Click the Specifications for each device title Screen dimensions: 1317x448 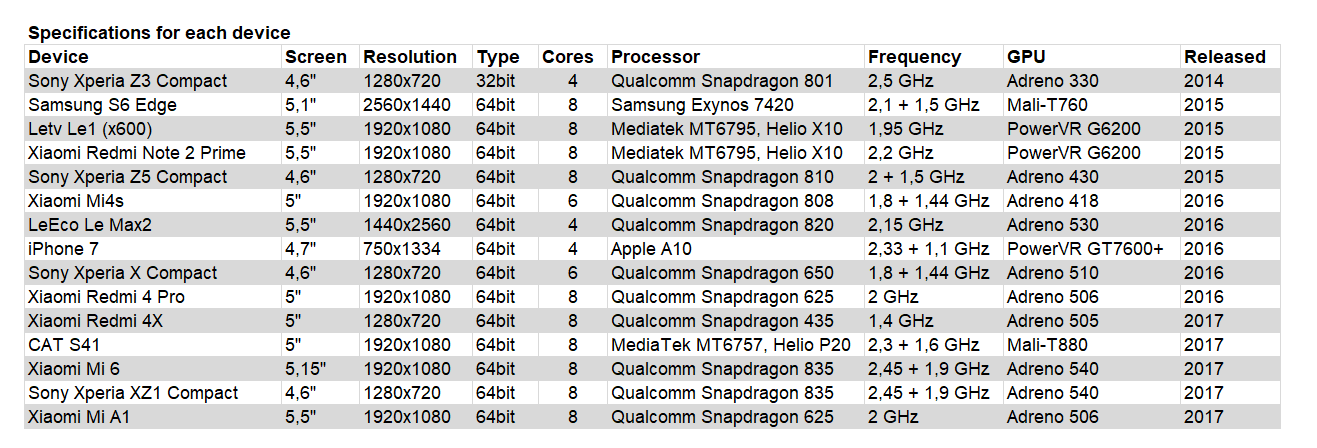(x=159, y=33)
